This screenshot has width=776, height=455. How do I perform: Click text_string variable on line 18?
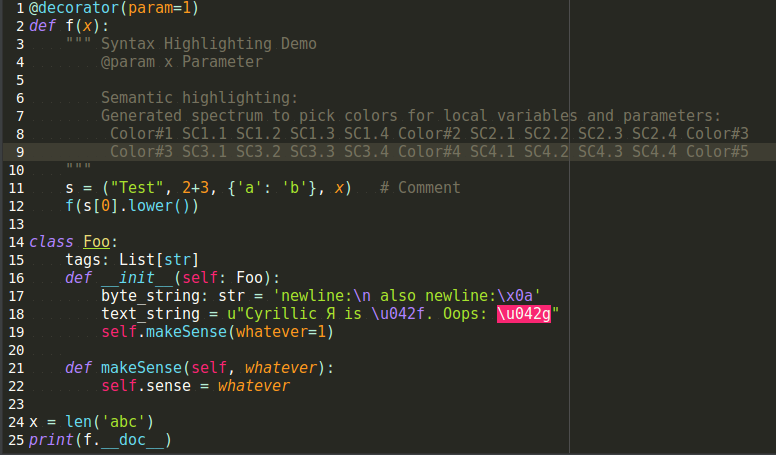coord(150,314)
